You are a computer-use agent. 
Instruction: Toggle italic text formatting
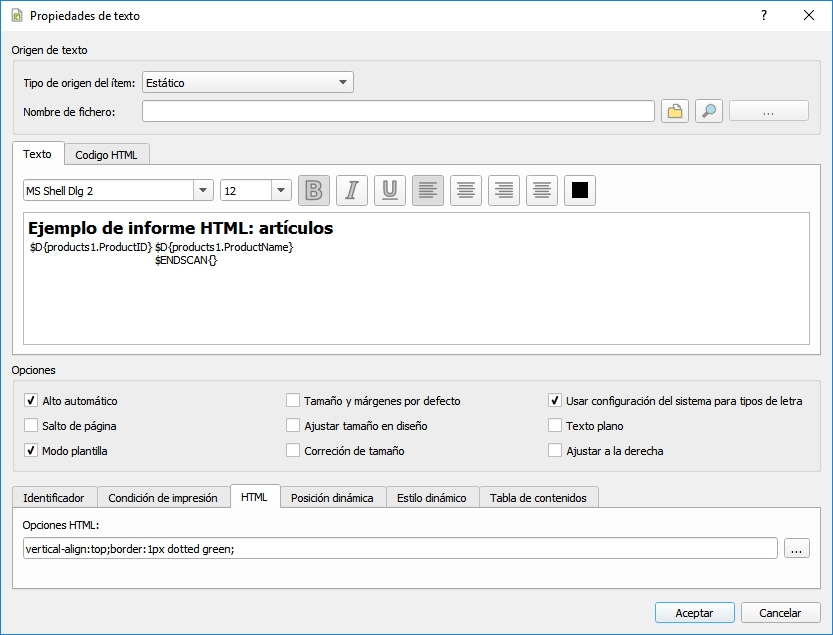(x=352, y=190)
